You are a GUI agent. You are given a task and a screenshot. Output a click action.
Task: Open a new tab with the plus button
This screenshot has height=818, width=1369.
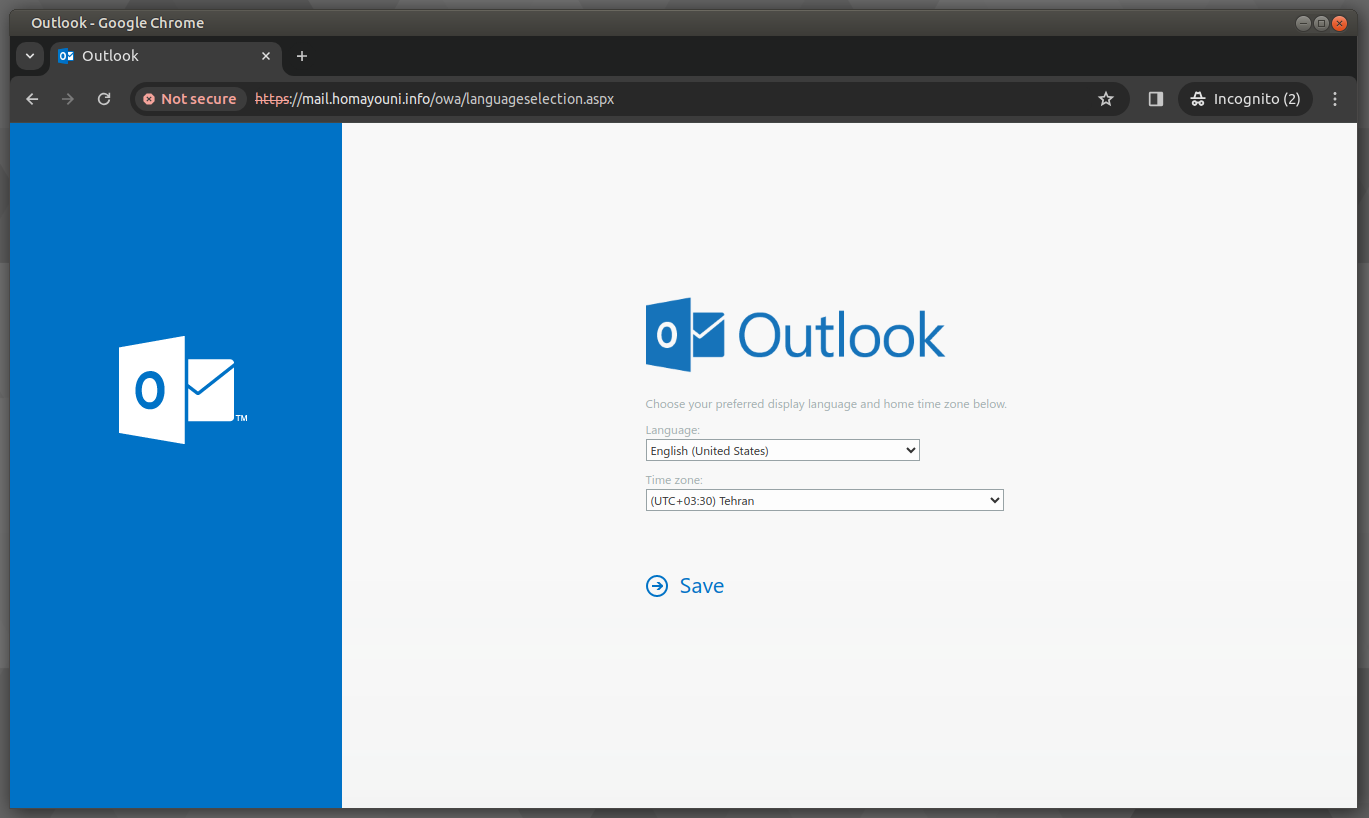(x=302, y=56)
